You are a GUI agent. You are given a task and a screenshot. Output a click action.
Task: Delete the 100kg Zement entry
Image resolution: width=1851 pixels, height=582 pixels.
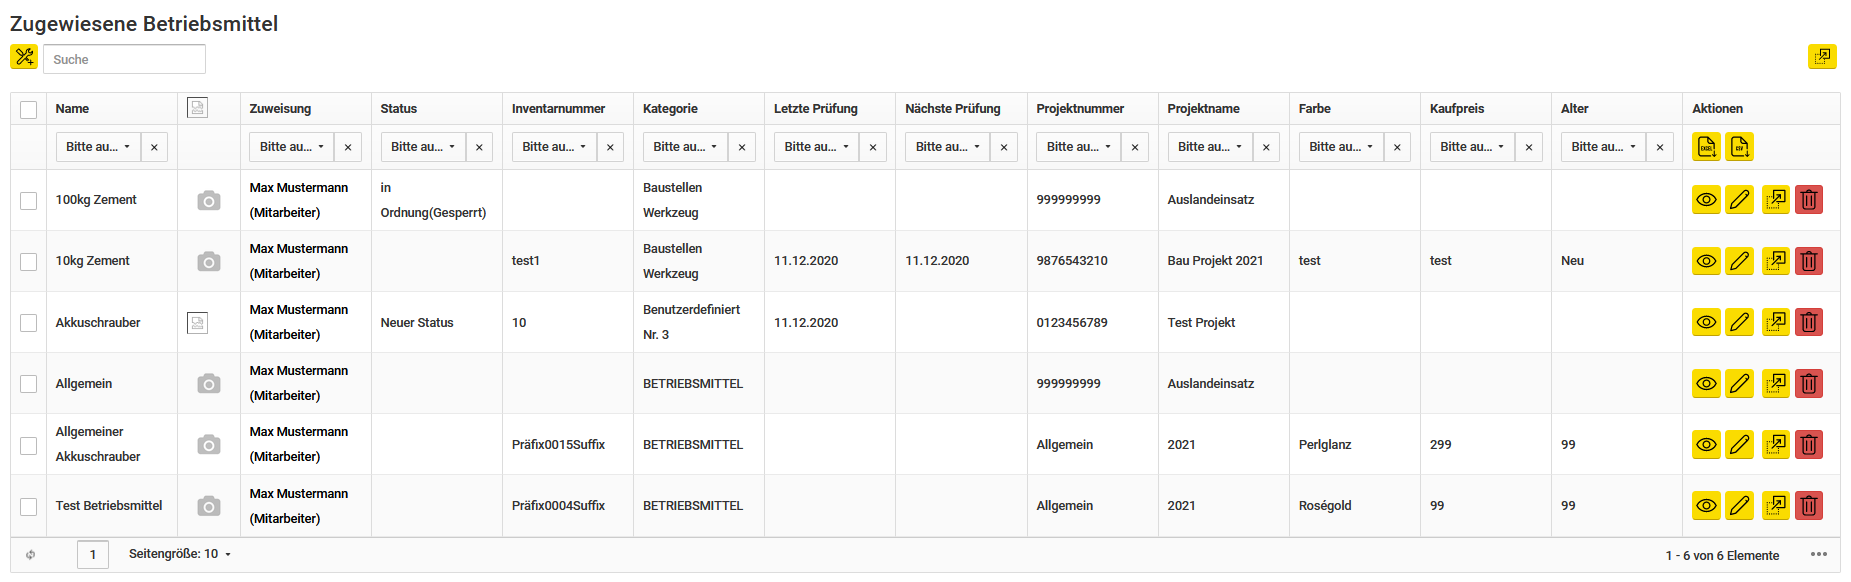[x=1809, y=200]
